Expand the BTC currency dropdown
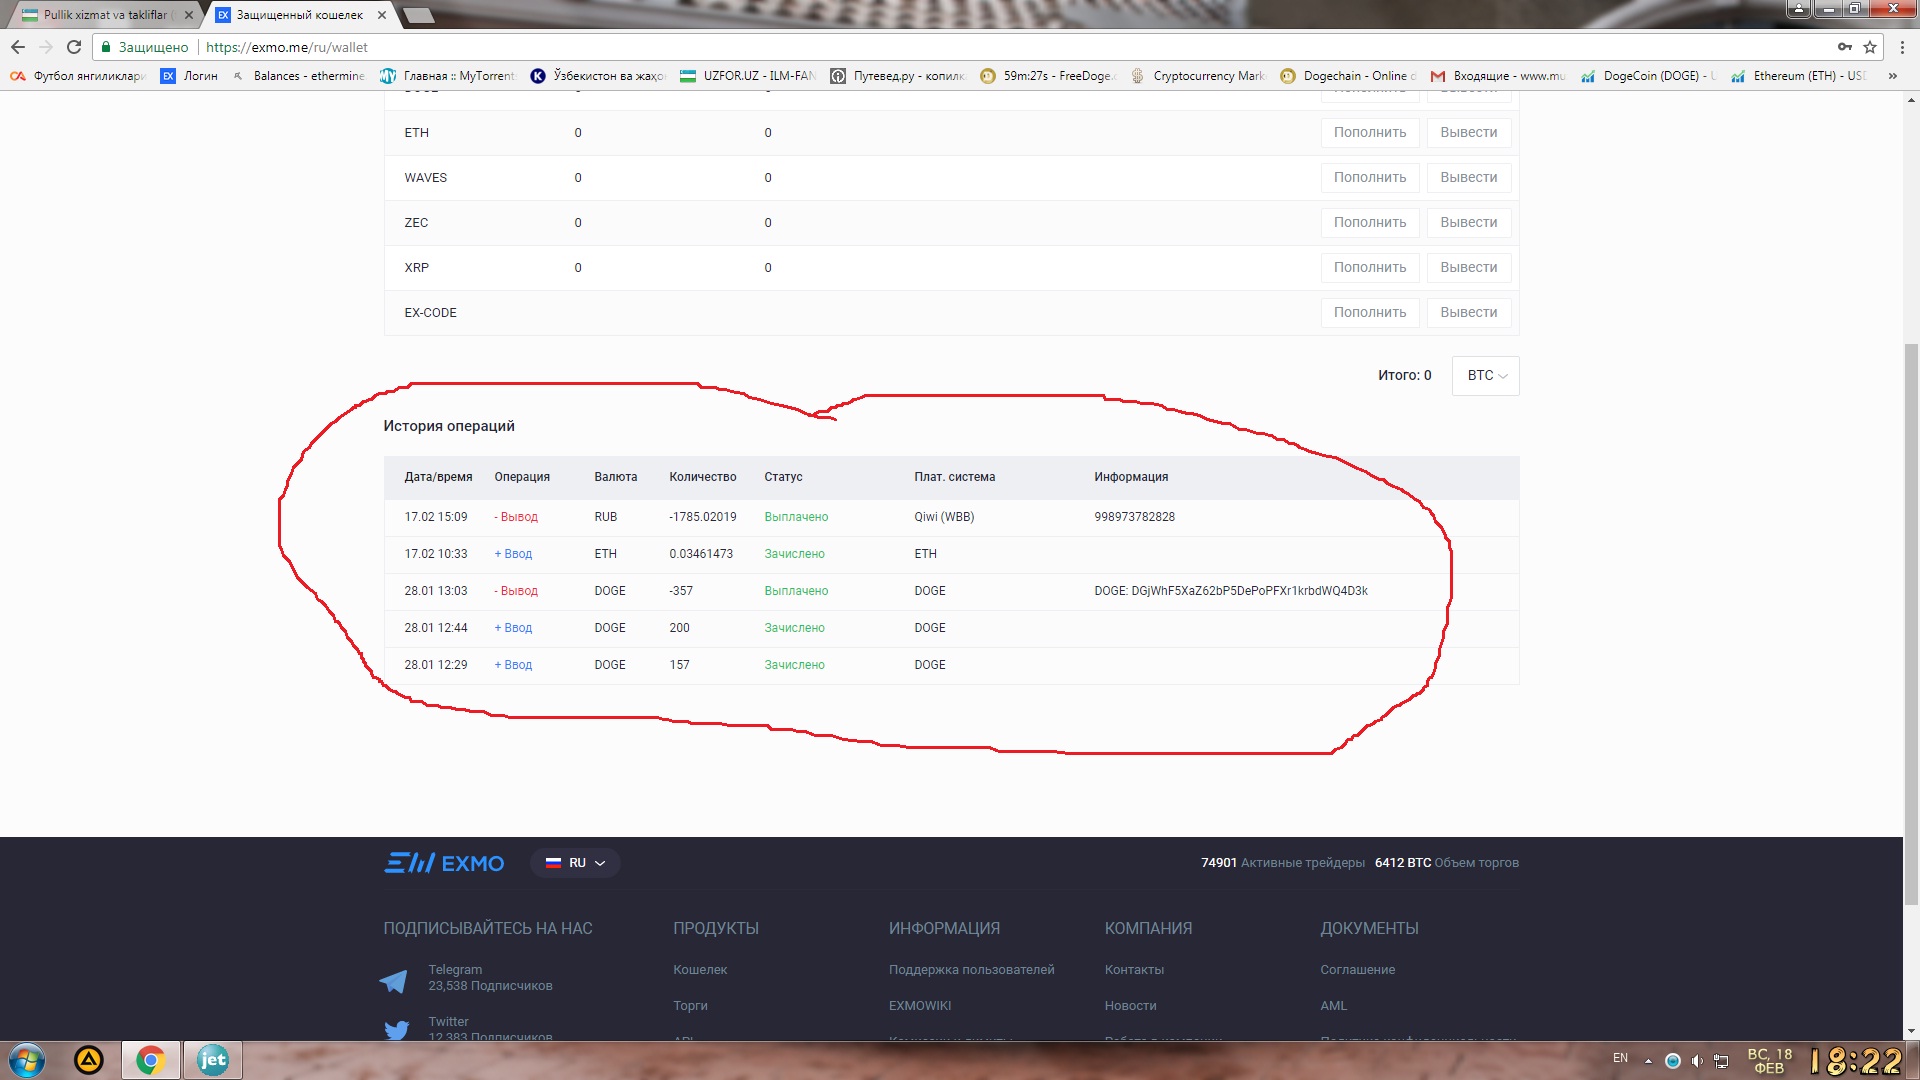Screen dimensions: 1920x1080 tap(1485, 376)
